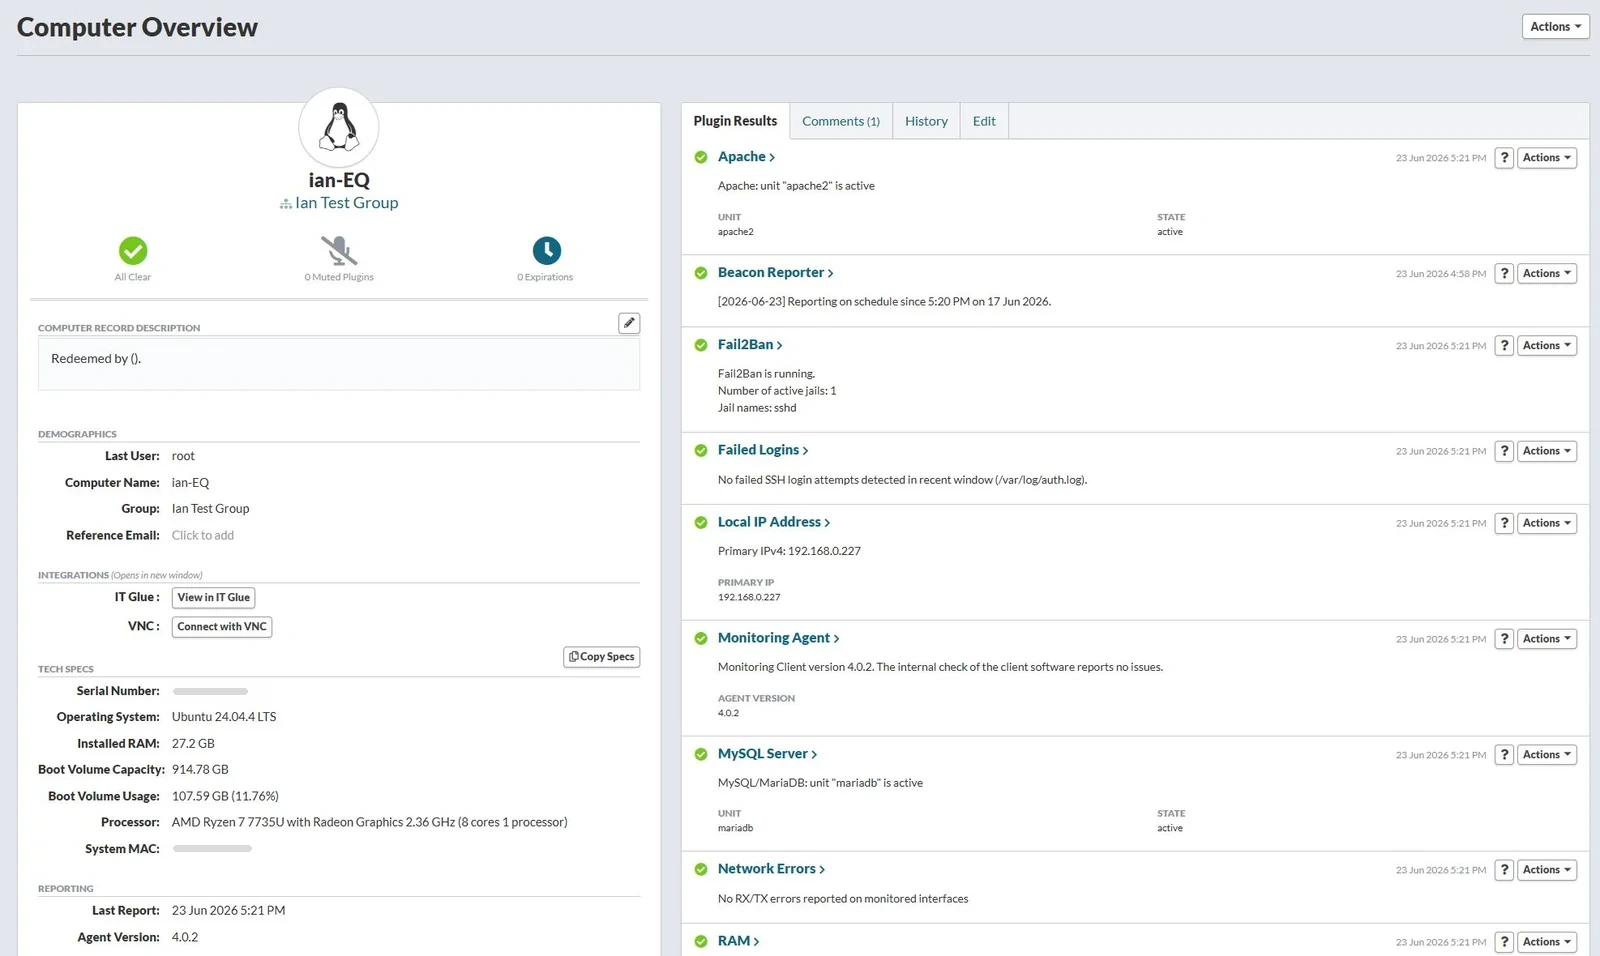Click green status check beside Apache
The height and width of the screenshot is (956, 1600).
701,157
